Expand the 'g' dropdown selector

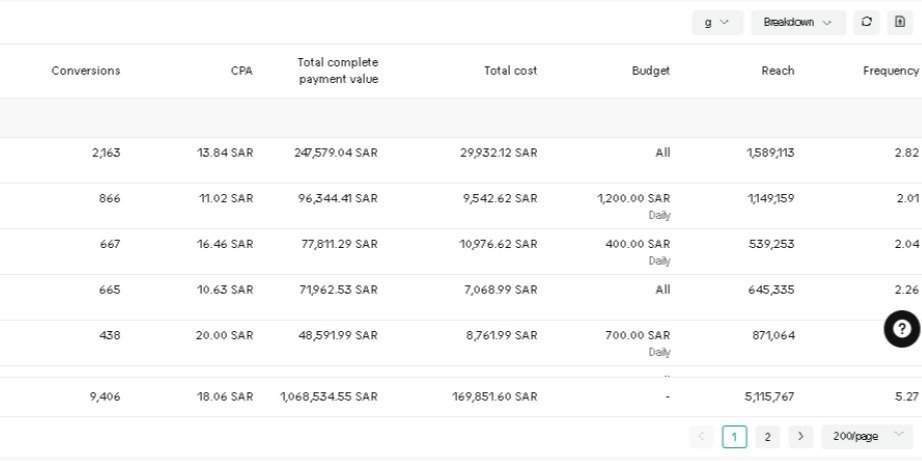click(717, 22)
